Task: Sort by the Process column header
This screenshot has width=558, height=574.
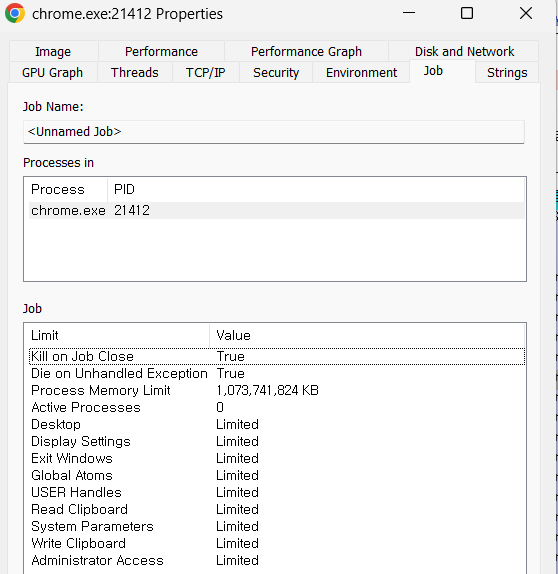Action: [x=68, y=189]
